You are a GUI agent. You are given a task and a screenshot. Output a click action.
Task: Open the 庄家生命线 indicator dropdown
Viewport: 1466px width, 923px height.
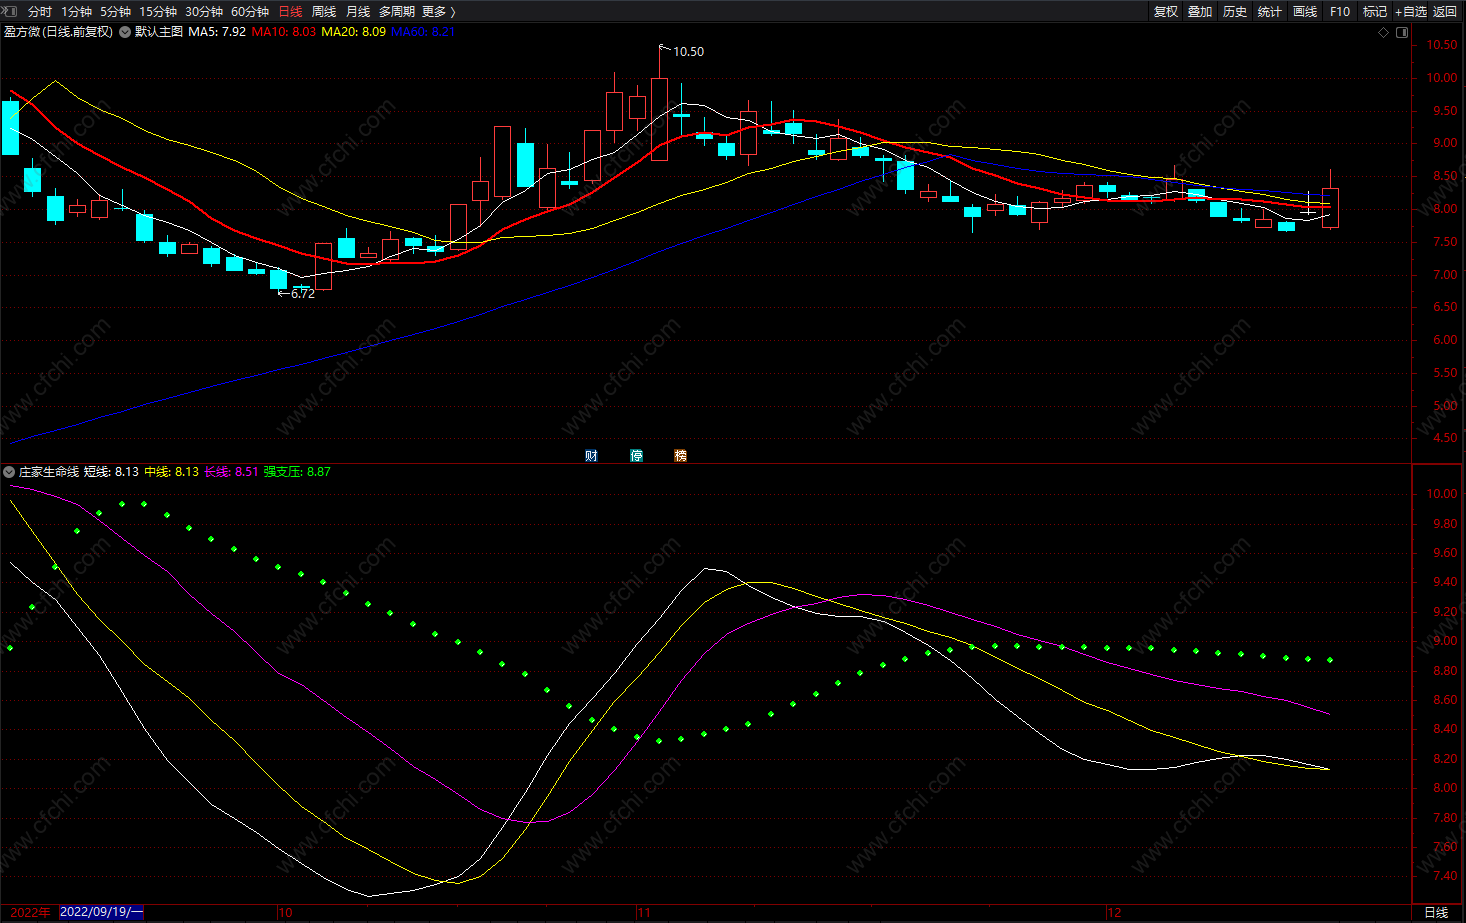coord(9,472)
